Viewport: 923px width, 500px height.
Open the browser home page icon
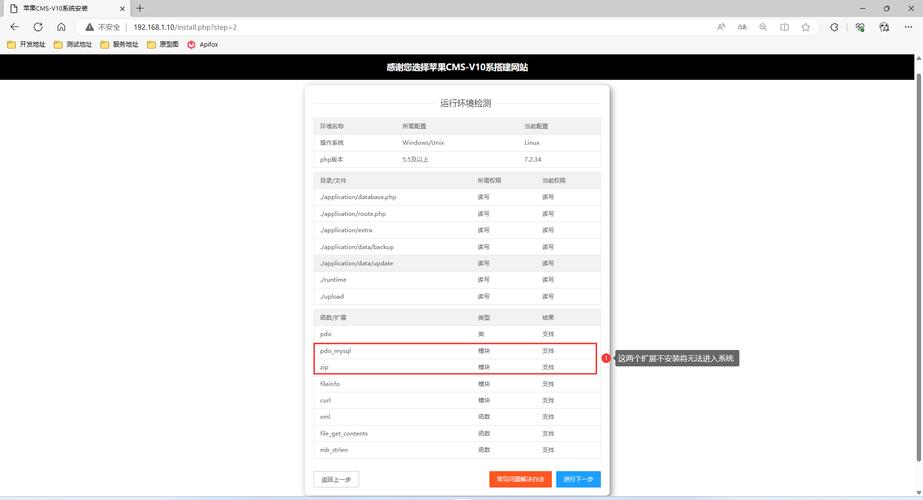(61, 27)
